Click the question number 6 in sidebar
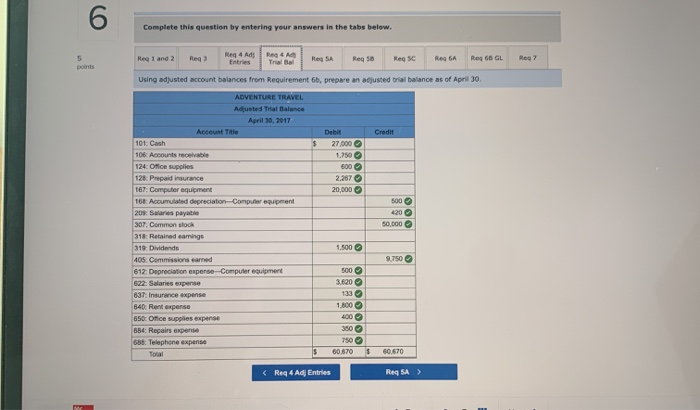The height and width of the screenshot is (410, 700). click(x=98, y=19)
